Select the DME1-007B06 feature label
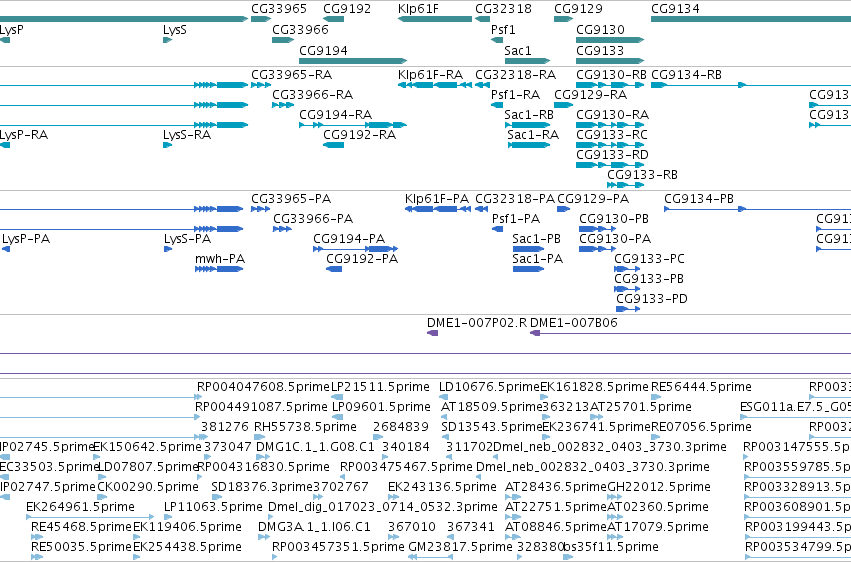The image size is (851, 562). click(x=574, y=323)
